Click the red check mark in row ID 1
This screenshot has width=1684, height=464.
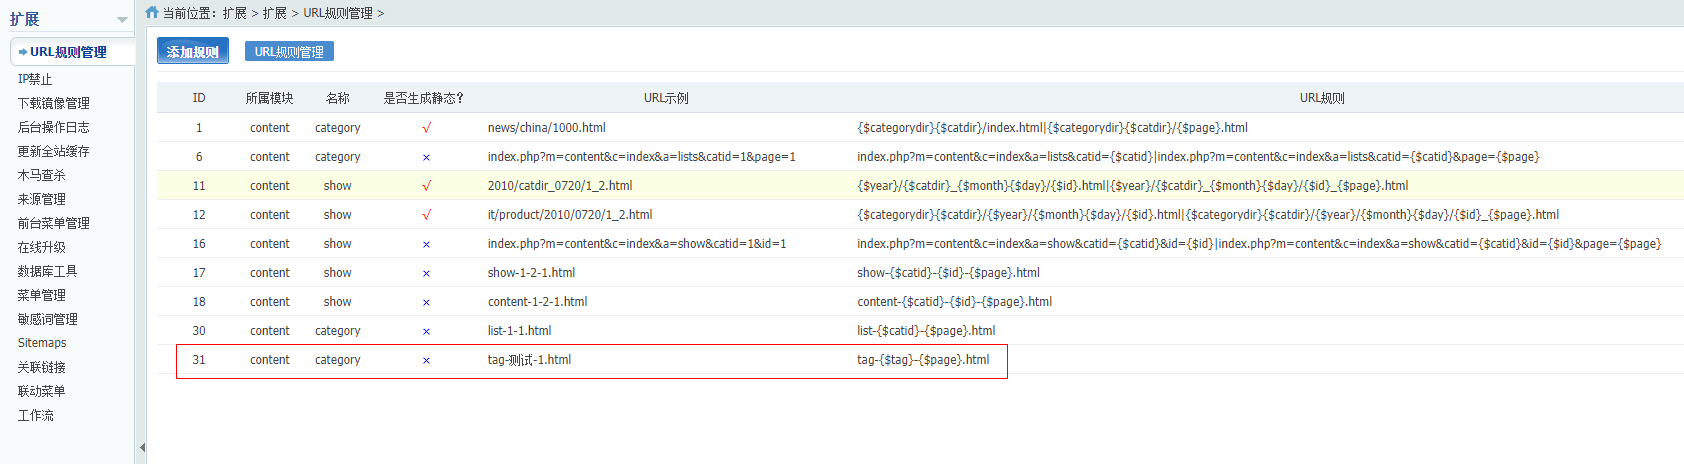point(426,128)
